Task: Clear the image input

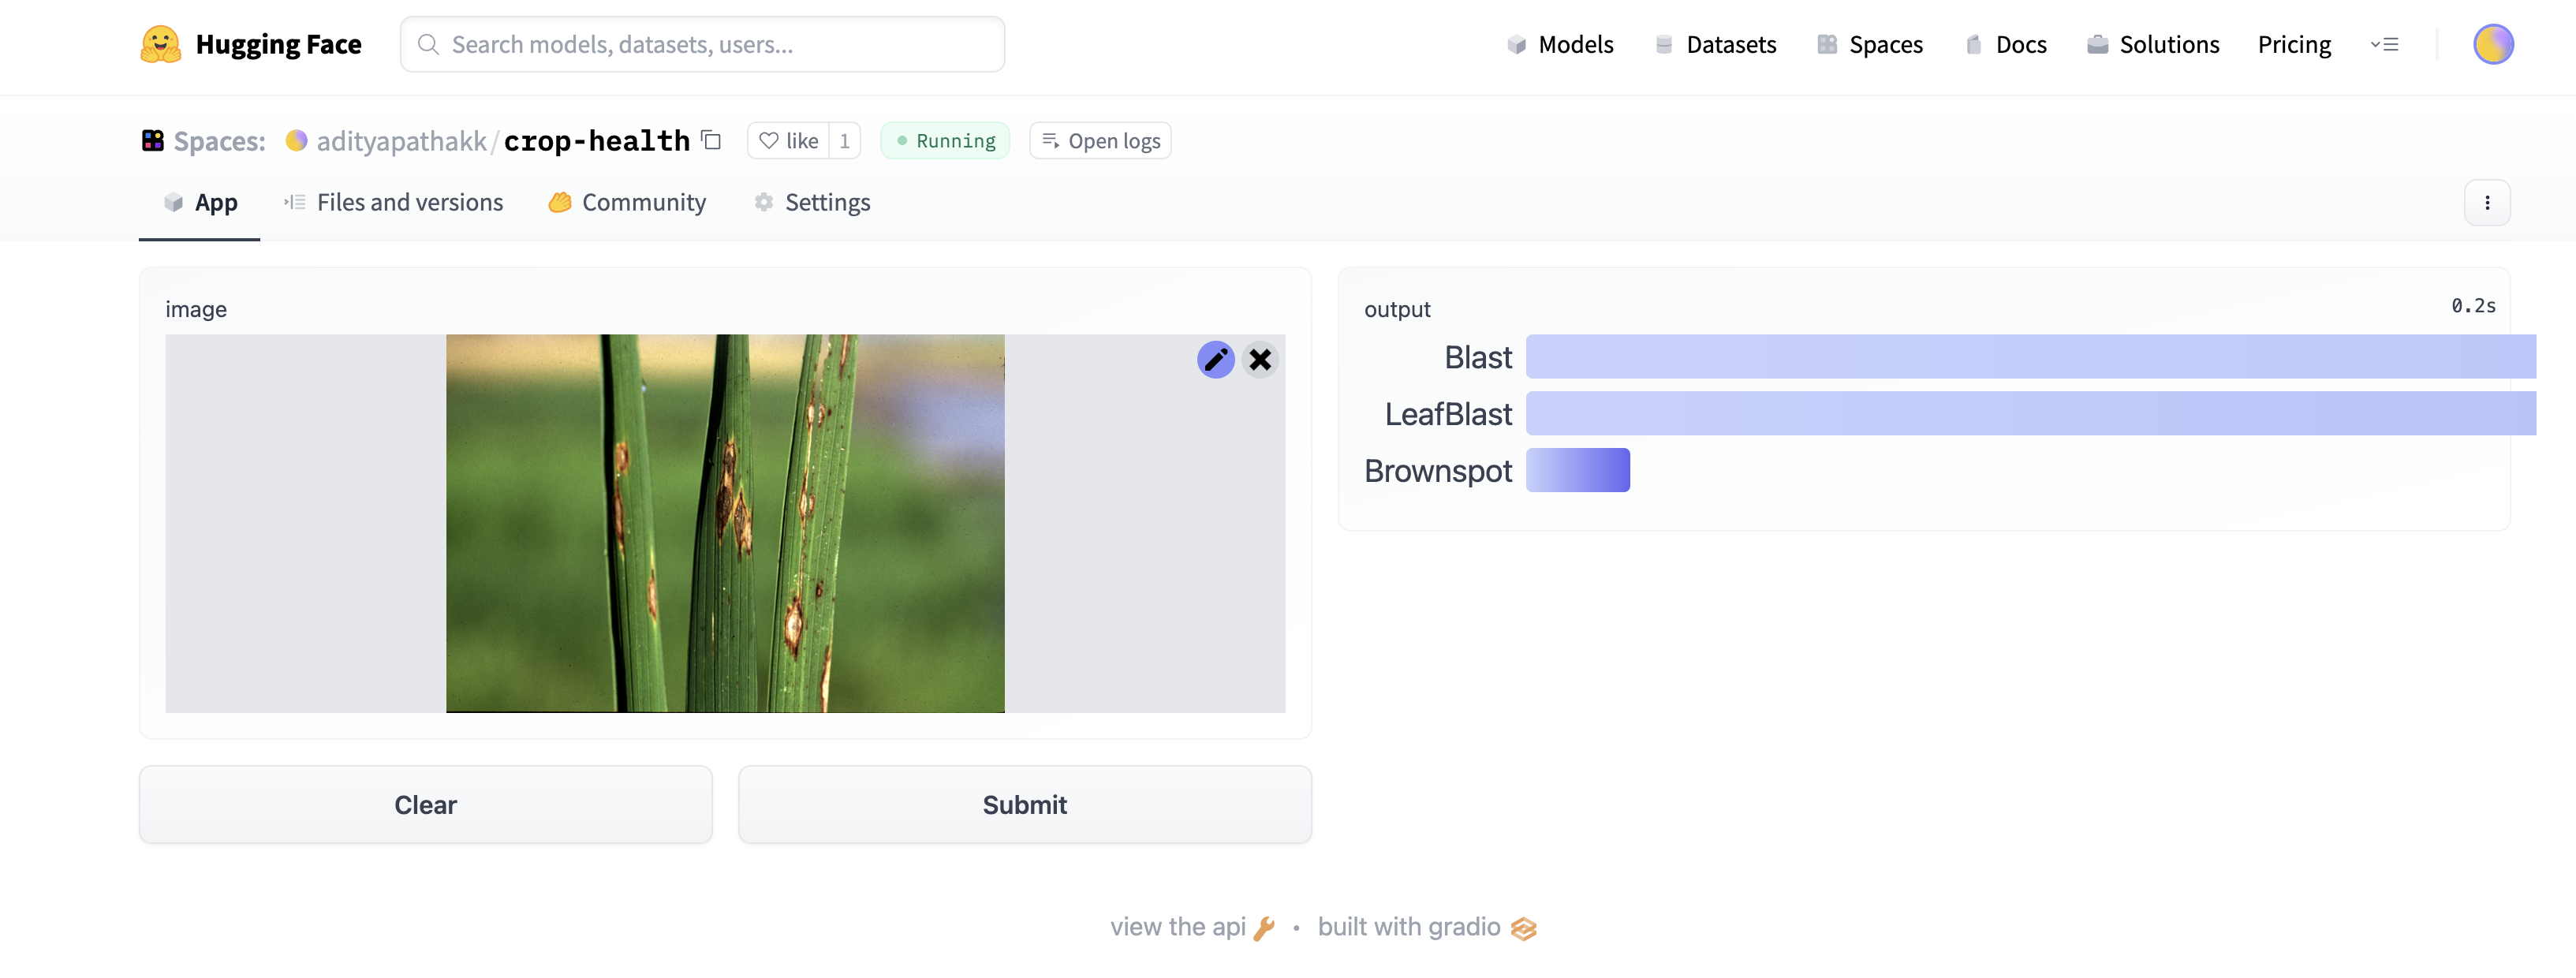Action: (x=425, y=804)
